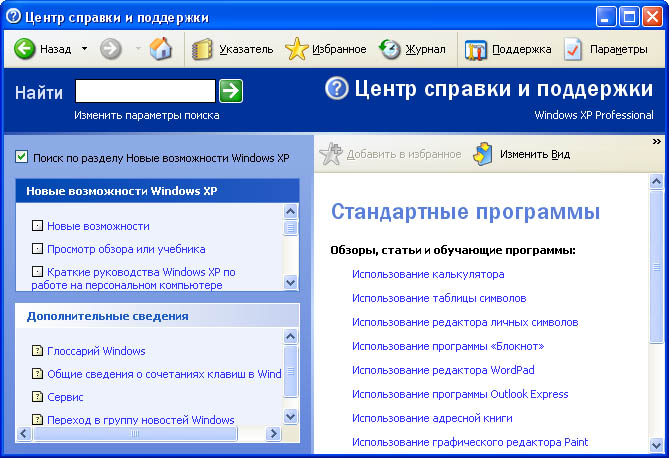The height and width of the screenshot is (458, 669).
Task: Go to the Home page house icon
Action: [x=161, y=48]
